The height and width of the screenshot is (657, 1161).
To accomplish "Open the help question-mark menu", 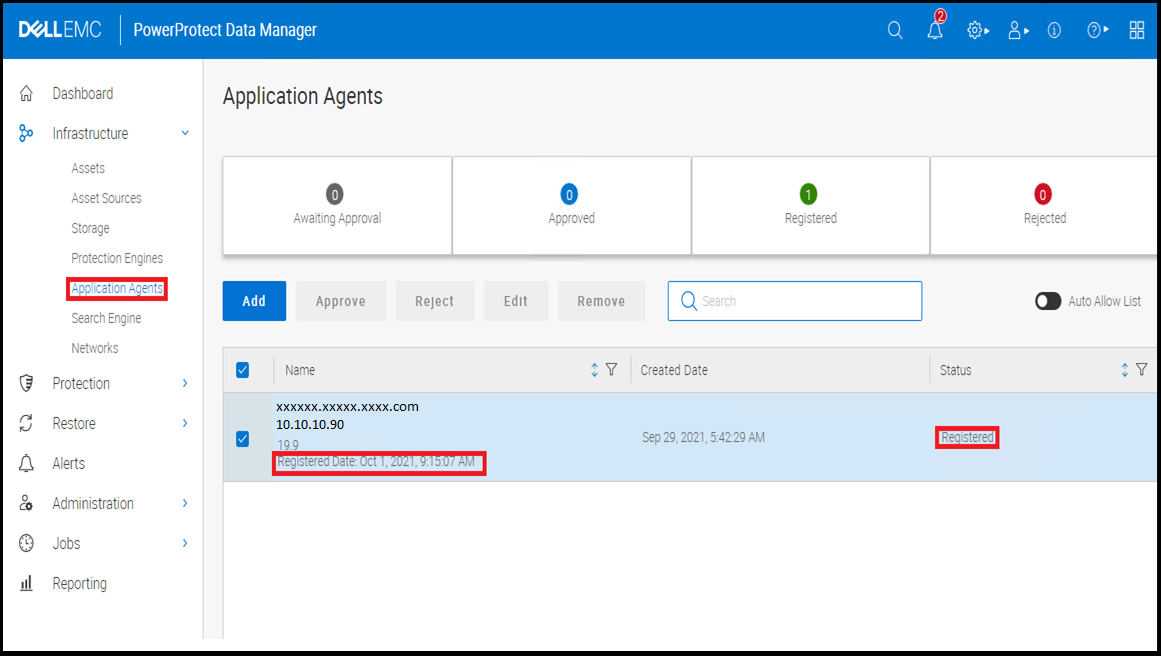I will (1097, 30).
